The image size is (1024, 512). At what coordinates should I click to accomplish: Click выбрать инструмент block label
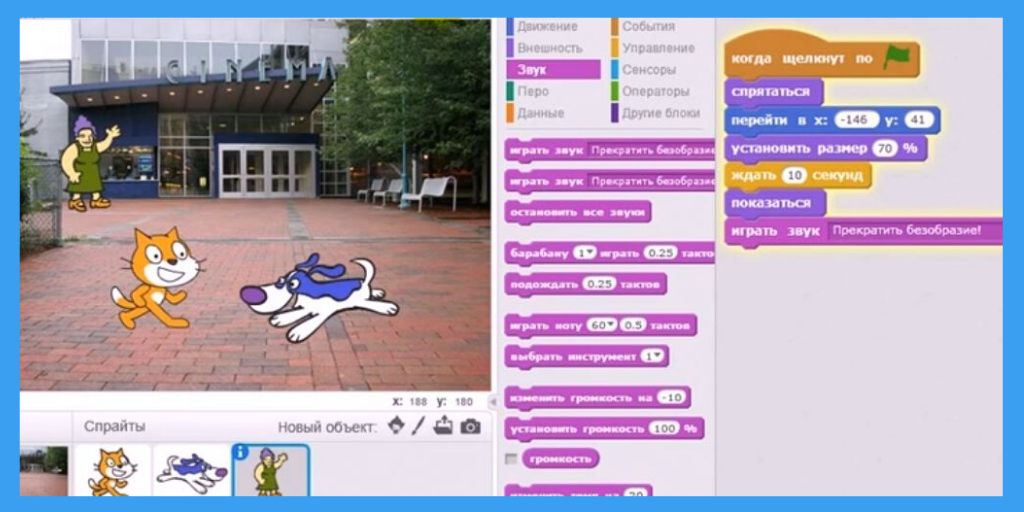(573, 357)
